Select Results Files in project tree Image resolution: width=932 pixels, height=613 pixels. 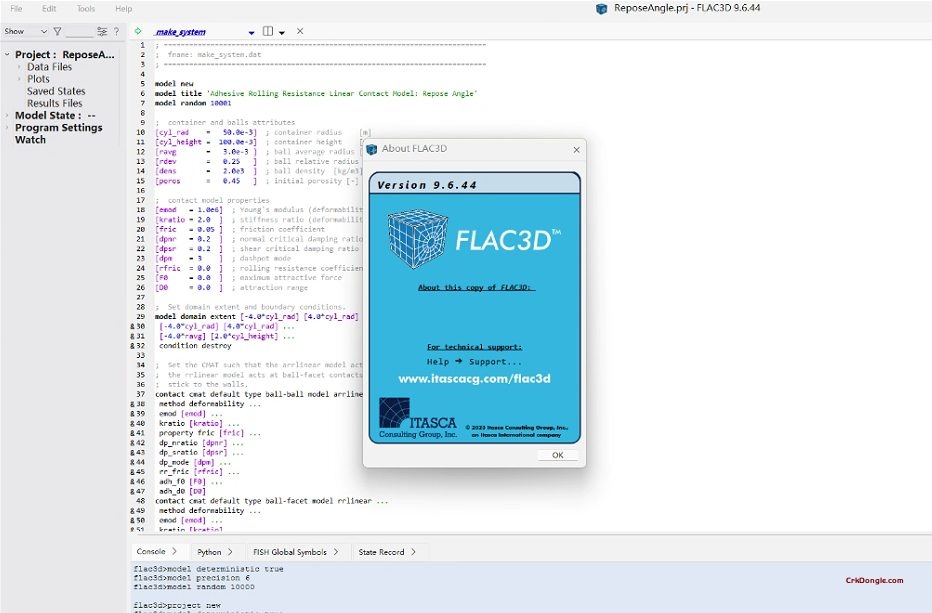pyautogui.click(x=55, y=103)
